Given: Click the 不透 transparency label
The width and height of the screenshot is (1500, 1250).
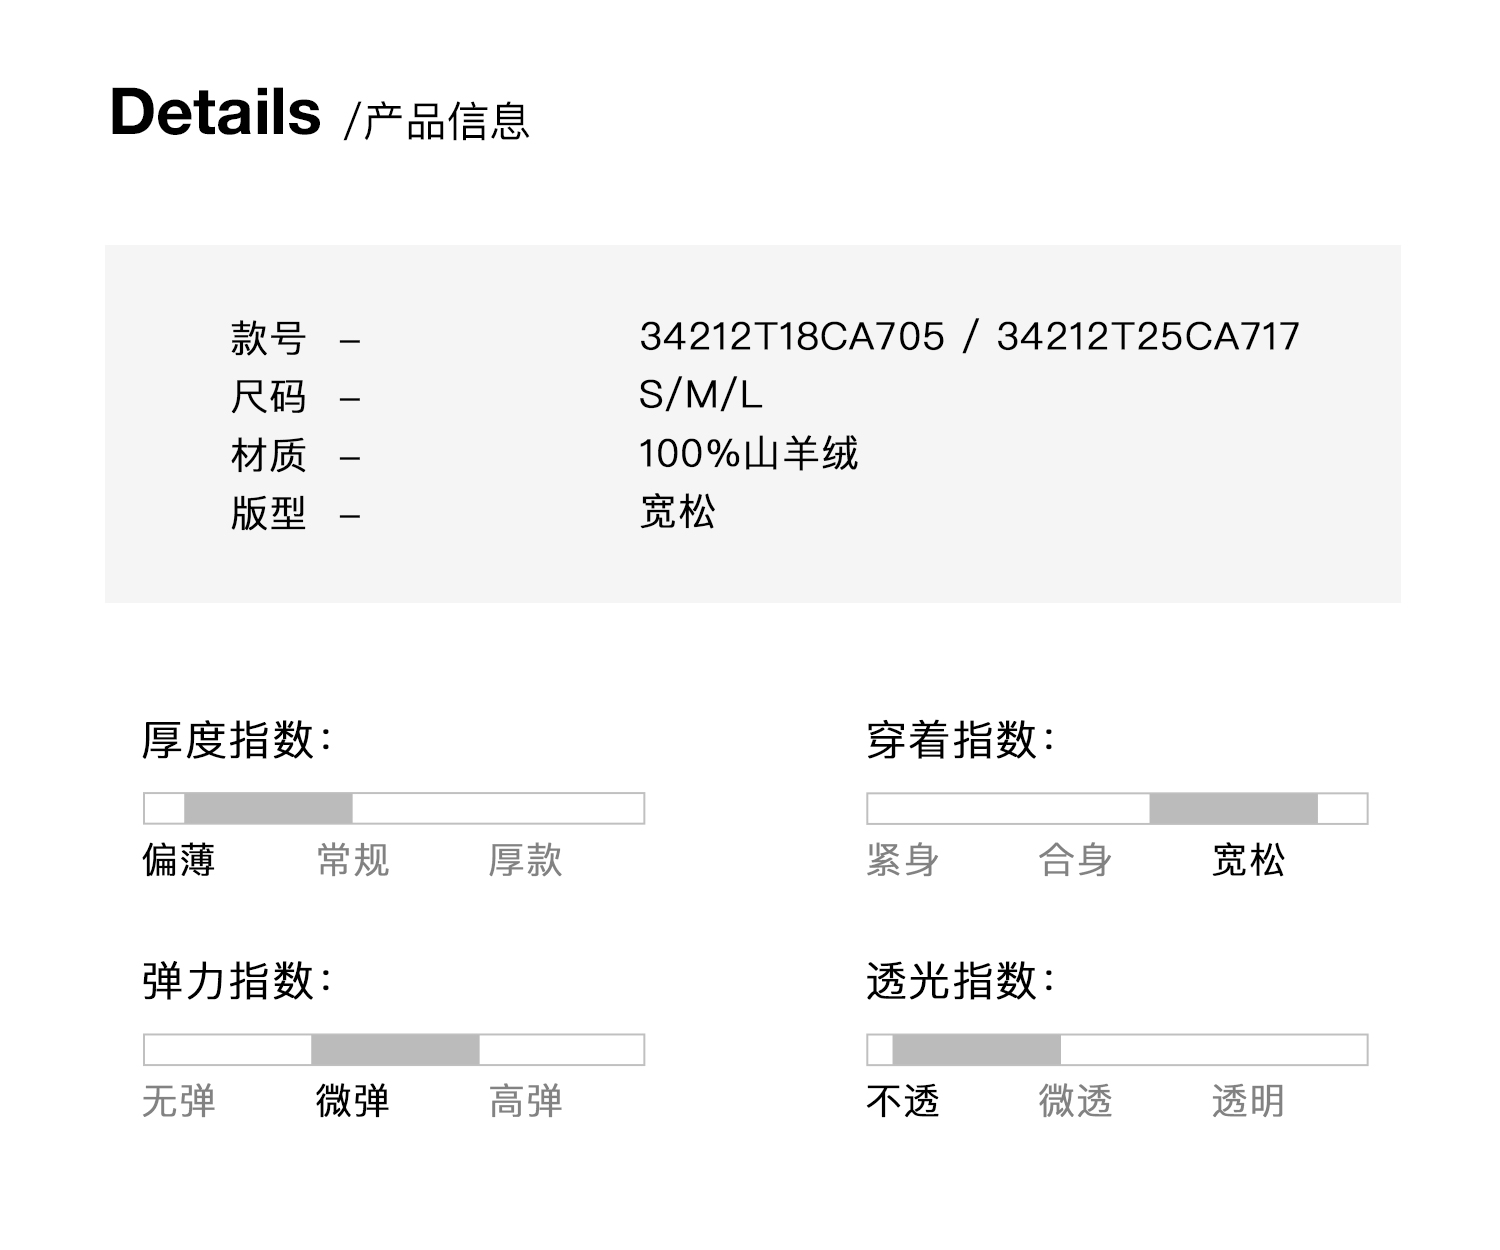Looking at the screenshot, I should pyautogui.click(x=902, y=1101).
